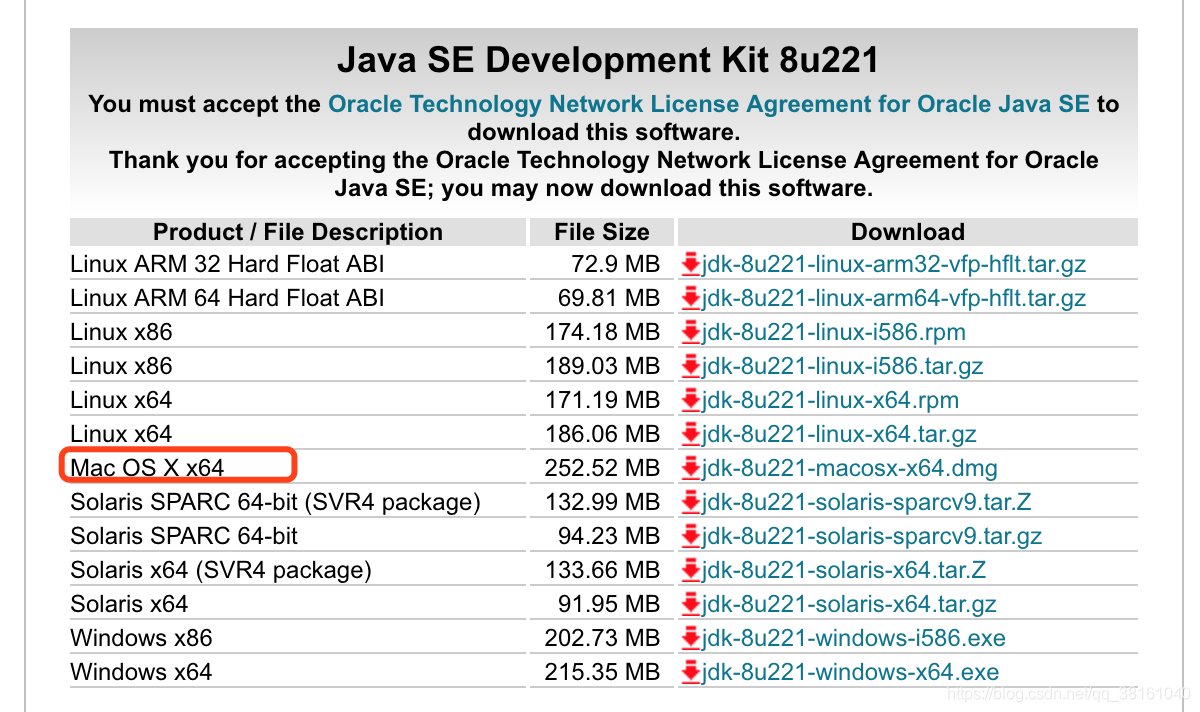Click download icon beside jdk-8u221-solaris-x64.tar.gz
The image size is (1200, 712).
[x=690, y=605]
